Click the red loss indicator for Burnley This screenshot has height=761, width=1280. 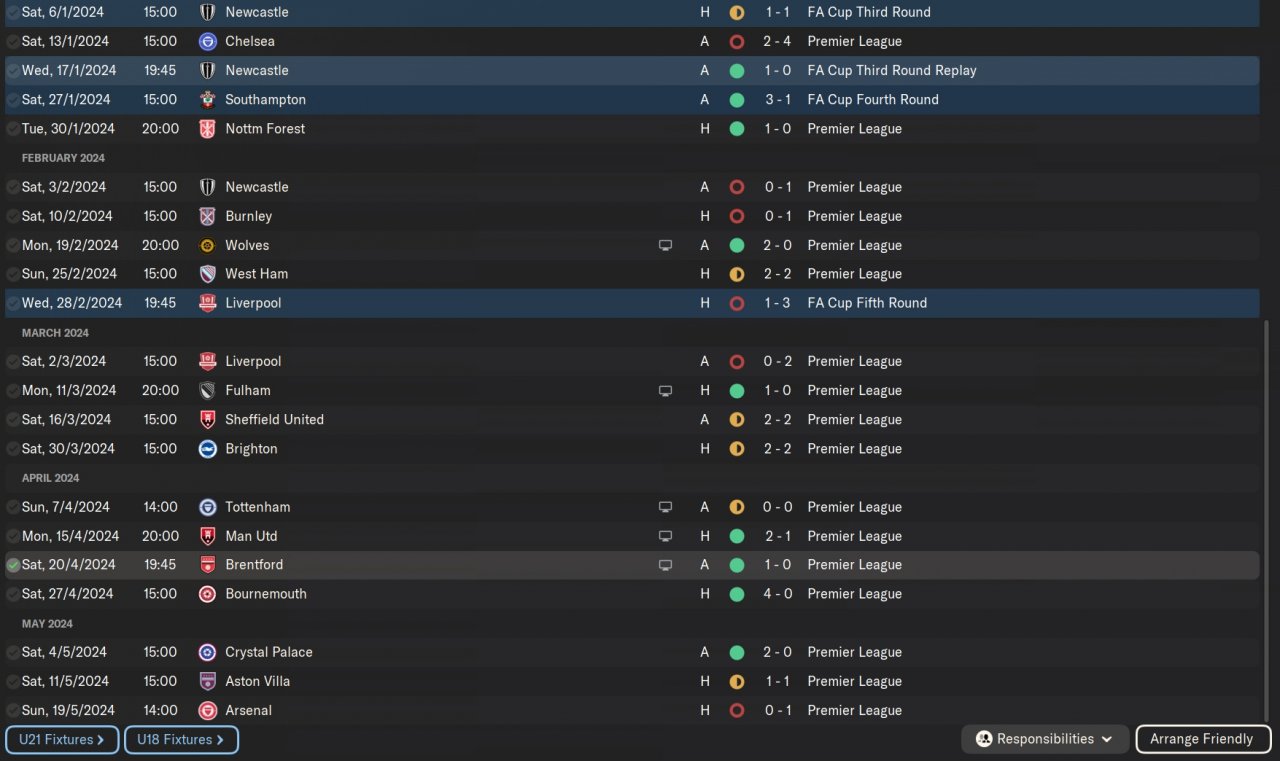tap(737, 216)
